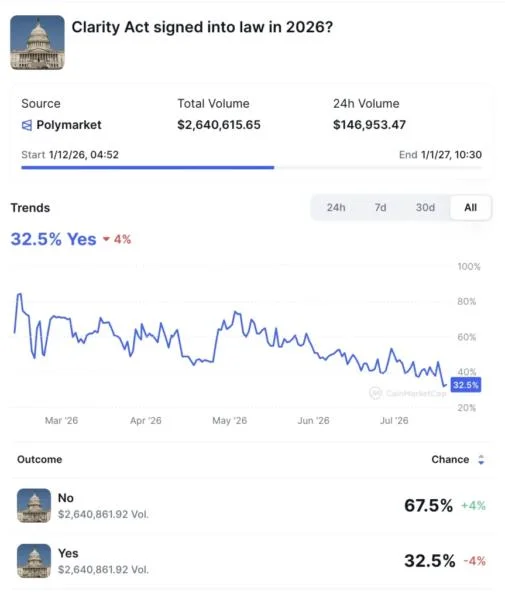This screenshot has width=505, height=600.
Task: Click the Polymarket logo icon
Action: pos(27,125)
